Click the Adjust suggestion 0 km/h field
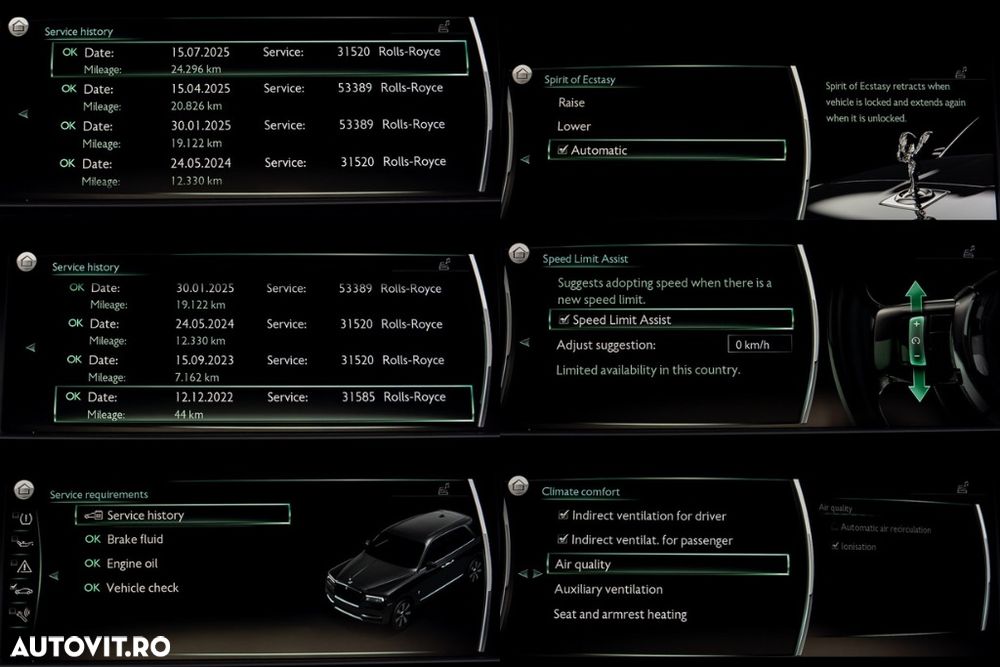 (759, 344)
